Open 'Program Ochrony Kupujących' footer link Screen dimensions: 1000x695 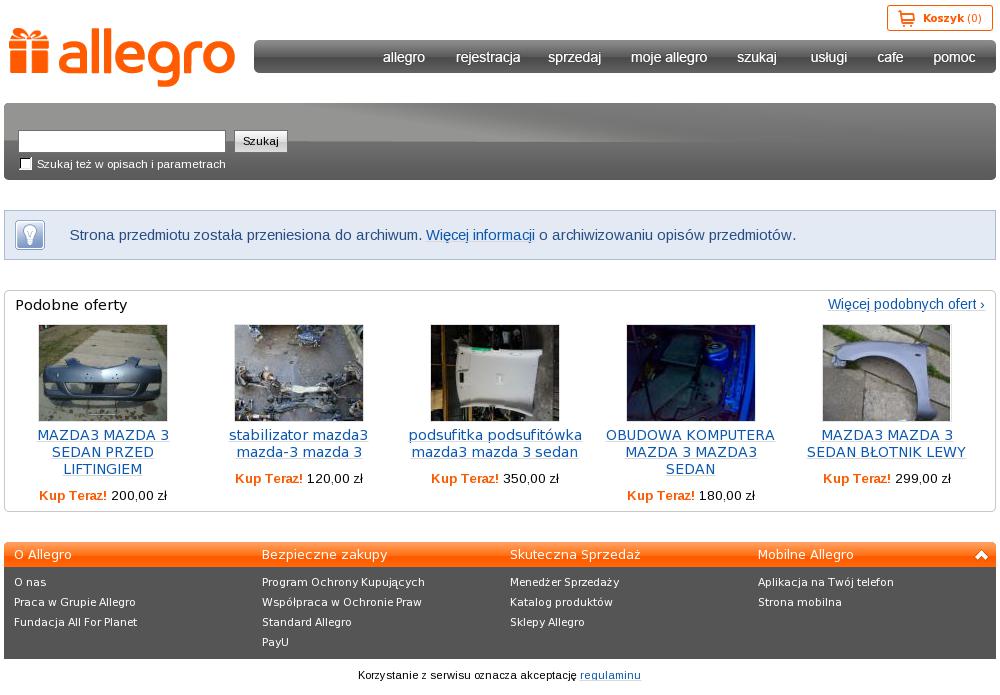click(x=343, y=582)
